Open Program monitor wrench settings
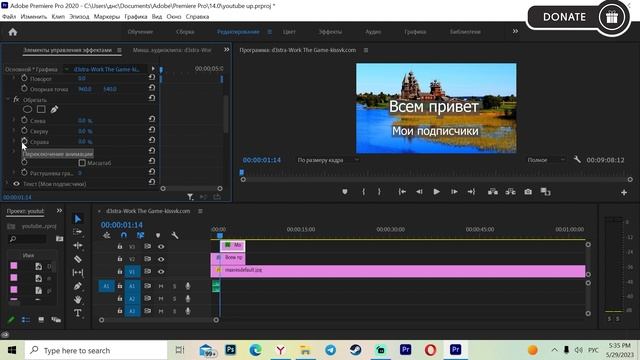The width and height of the screenshot is (640, 360). pos(577,159)
